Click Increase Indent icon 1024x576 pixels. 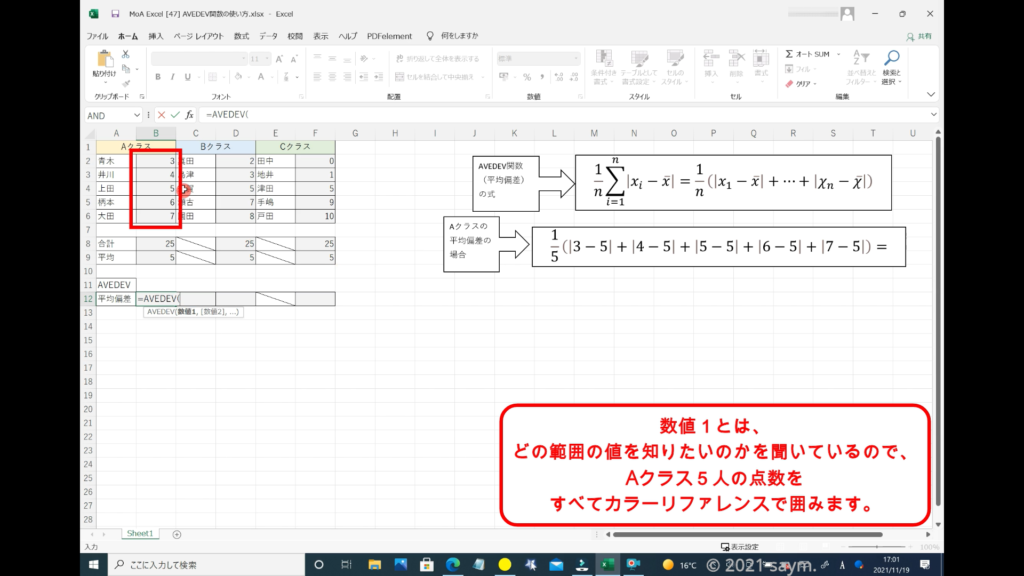click(x=379, y=77)
